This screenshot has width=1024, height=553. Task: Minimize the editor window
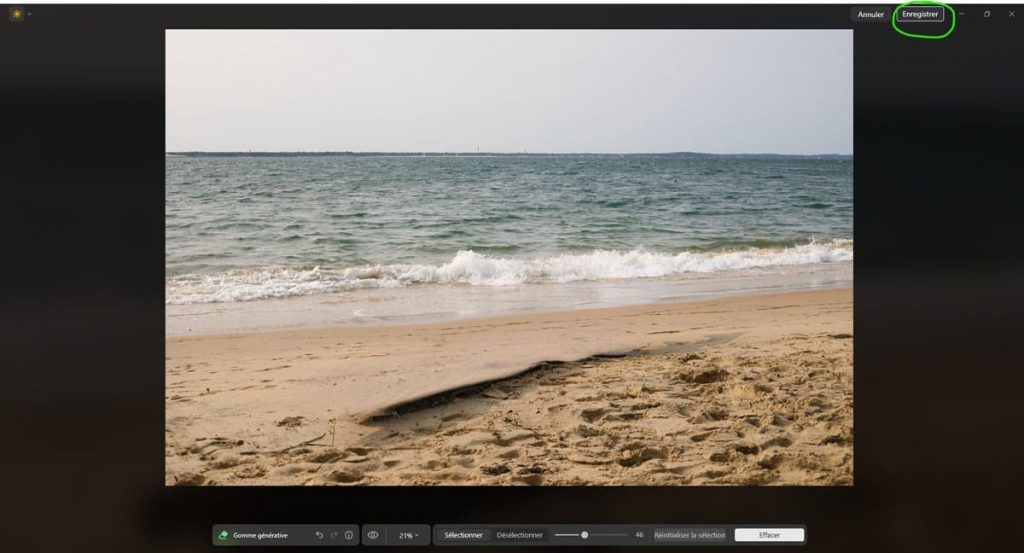[x=963, y=14]
